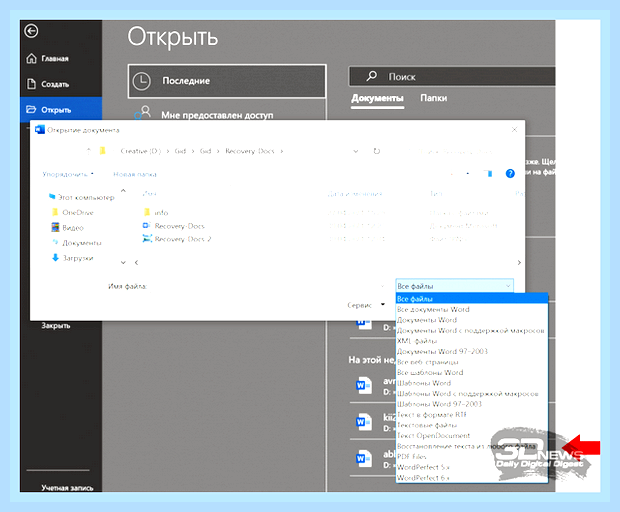
Task: Click the refresh icon in address bar
Action: (x=376, y=151)
